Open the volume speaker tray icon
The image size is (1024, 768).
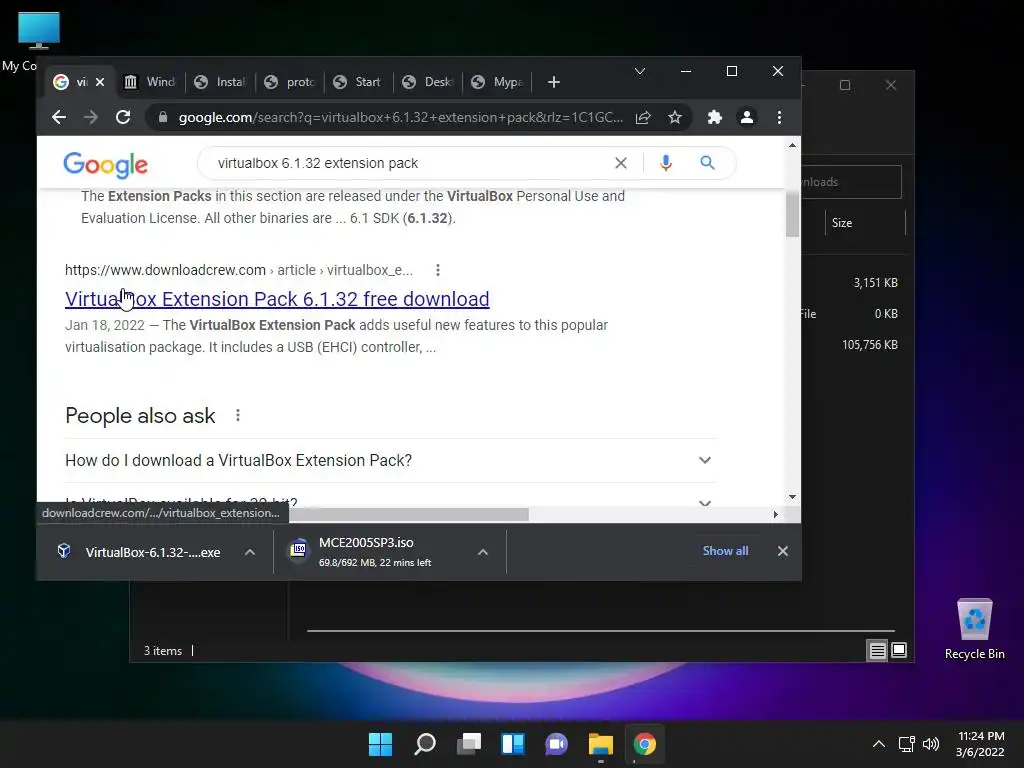(x=931, y=744)
